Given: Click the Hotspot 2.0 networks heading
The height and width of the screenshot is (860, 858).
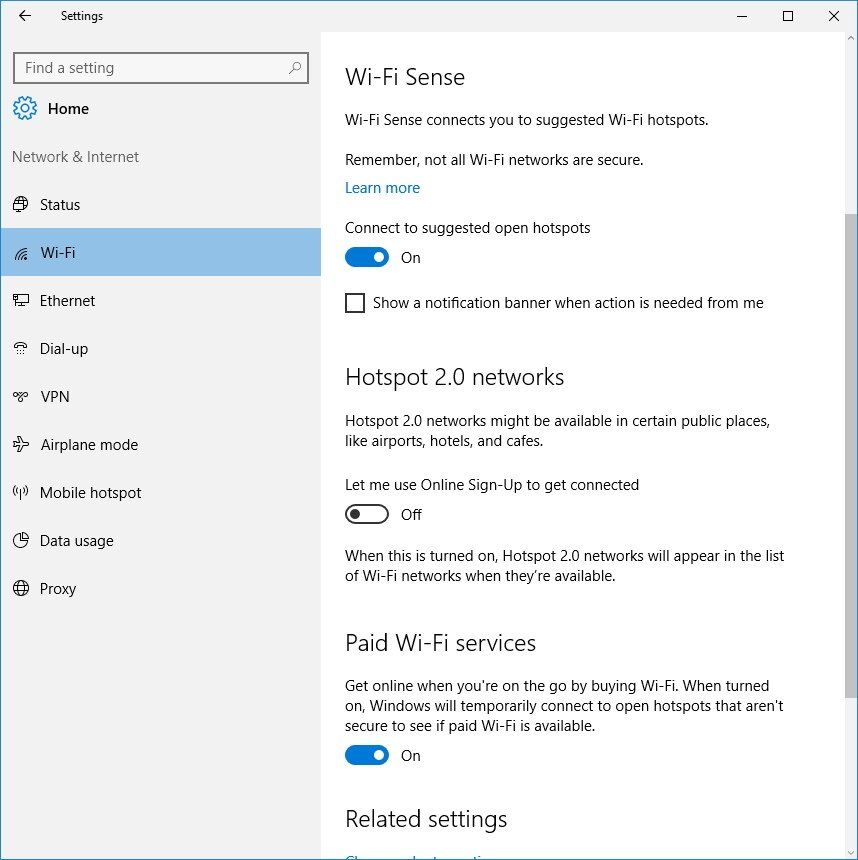Looking at the screenshot, I should (x=454, y=377).
